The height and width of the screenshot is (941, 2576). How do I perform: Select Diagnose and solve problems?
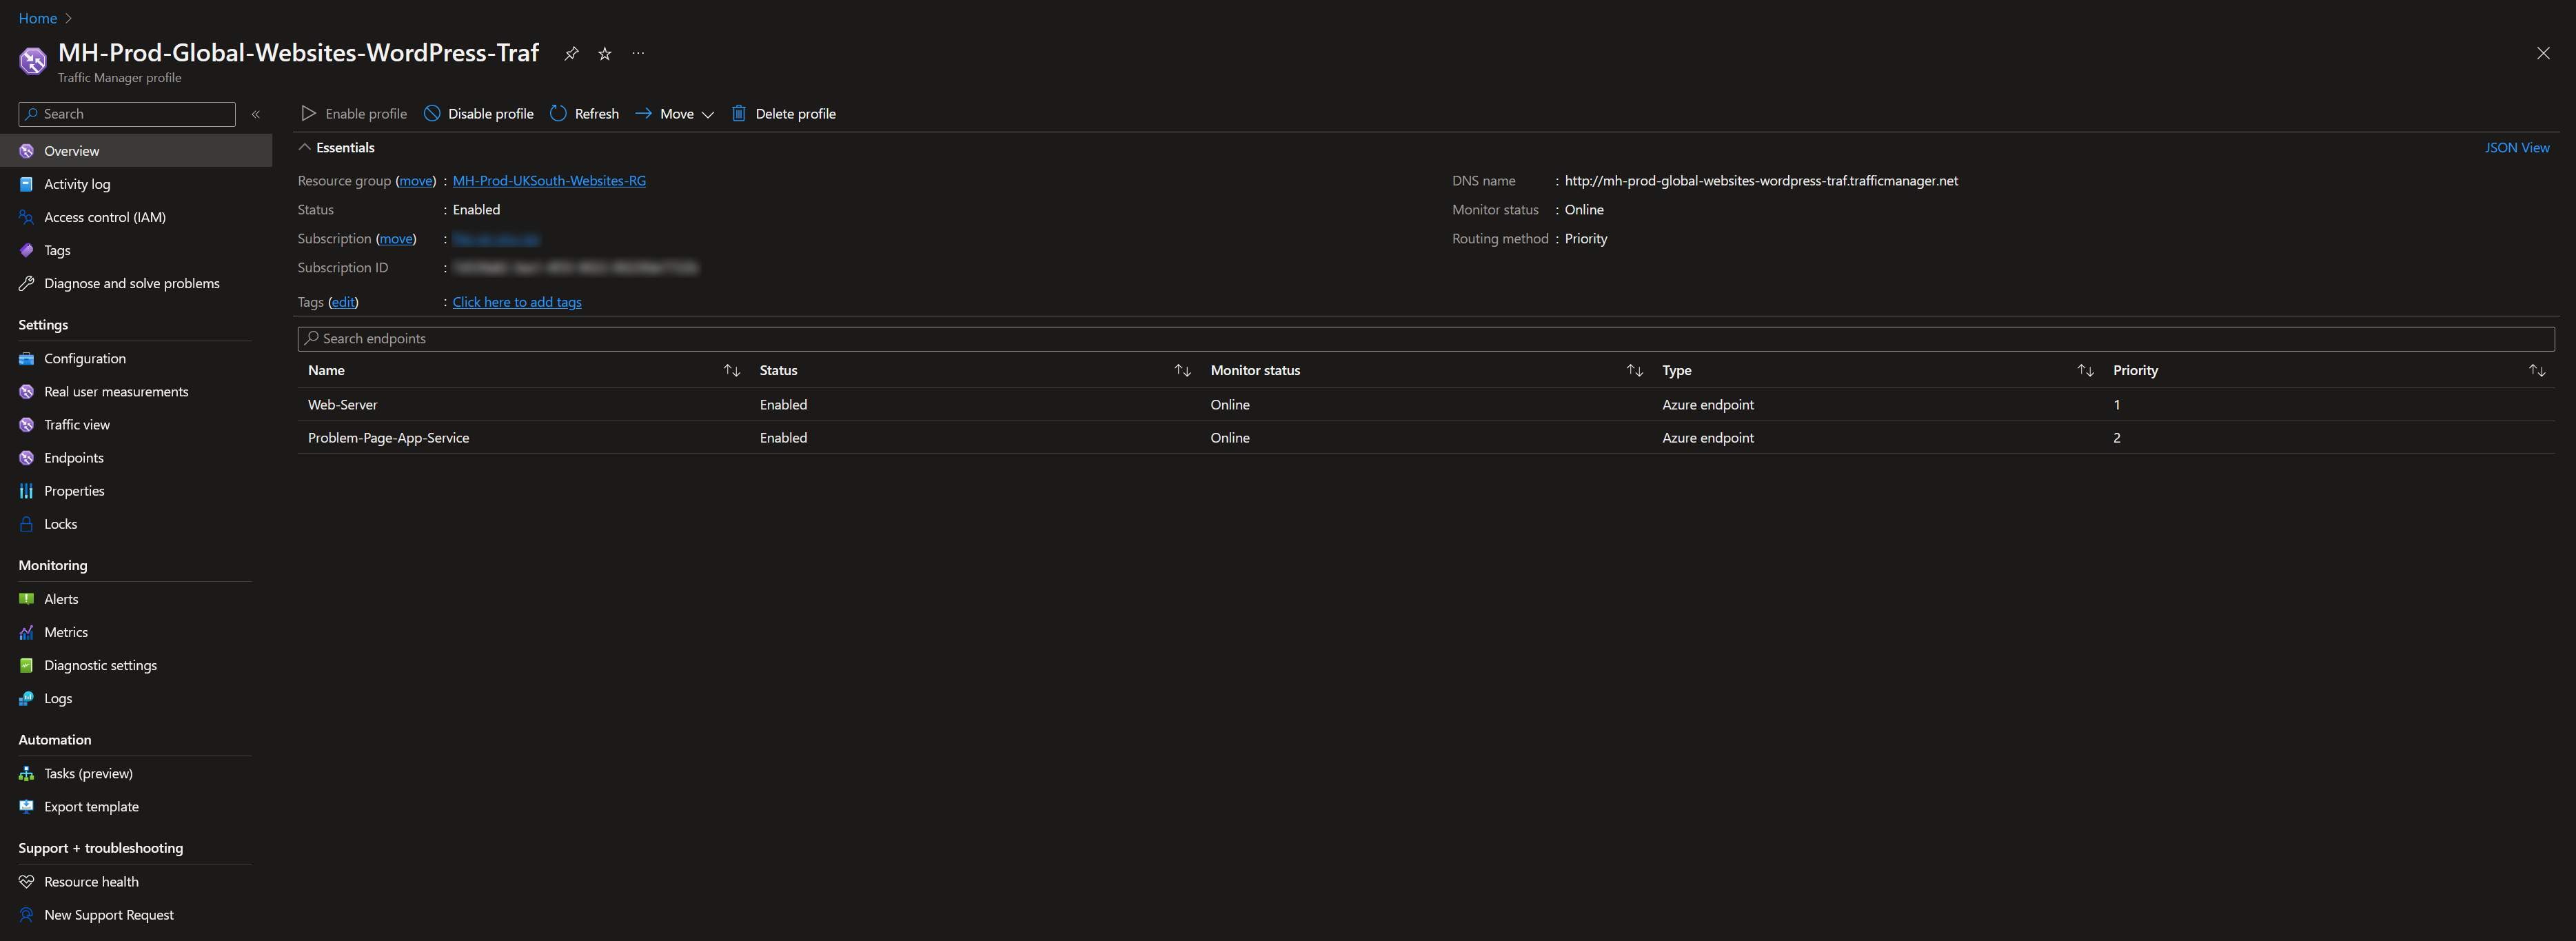point(131,283)
